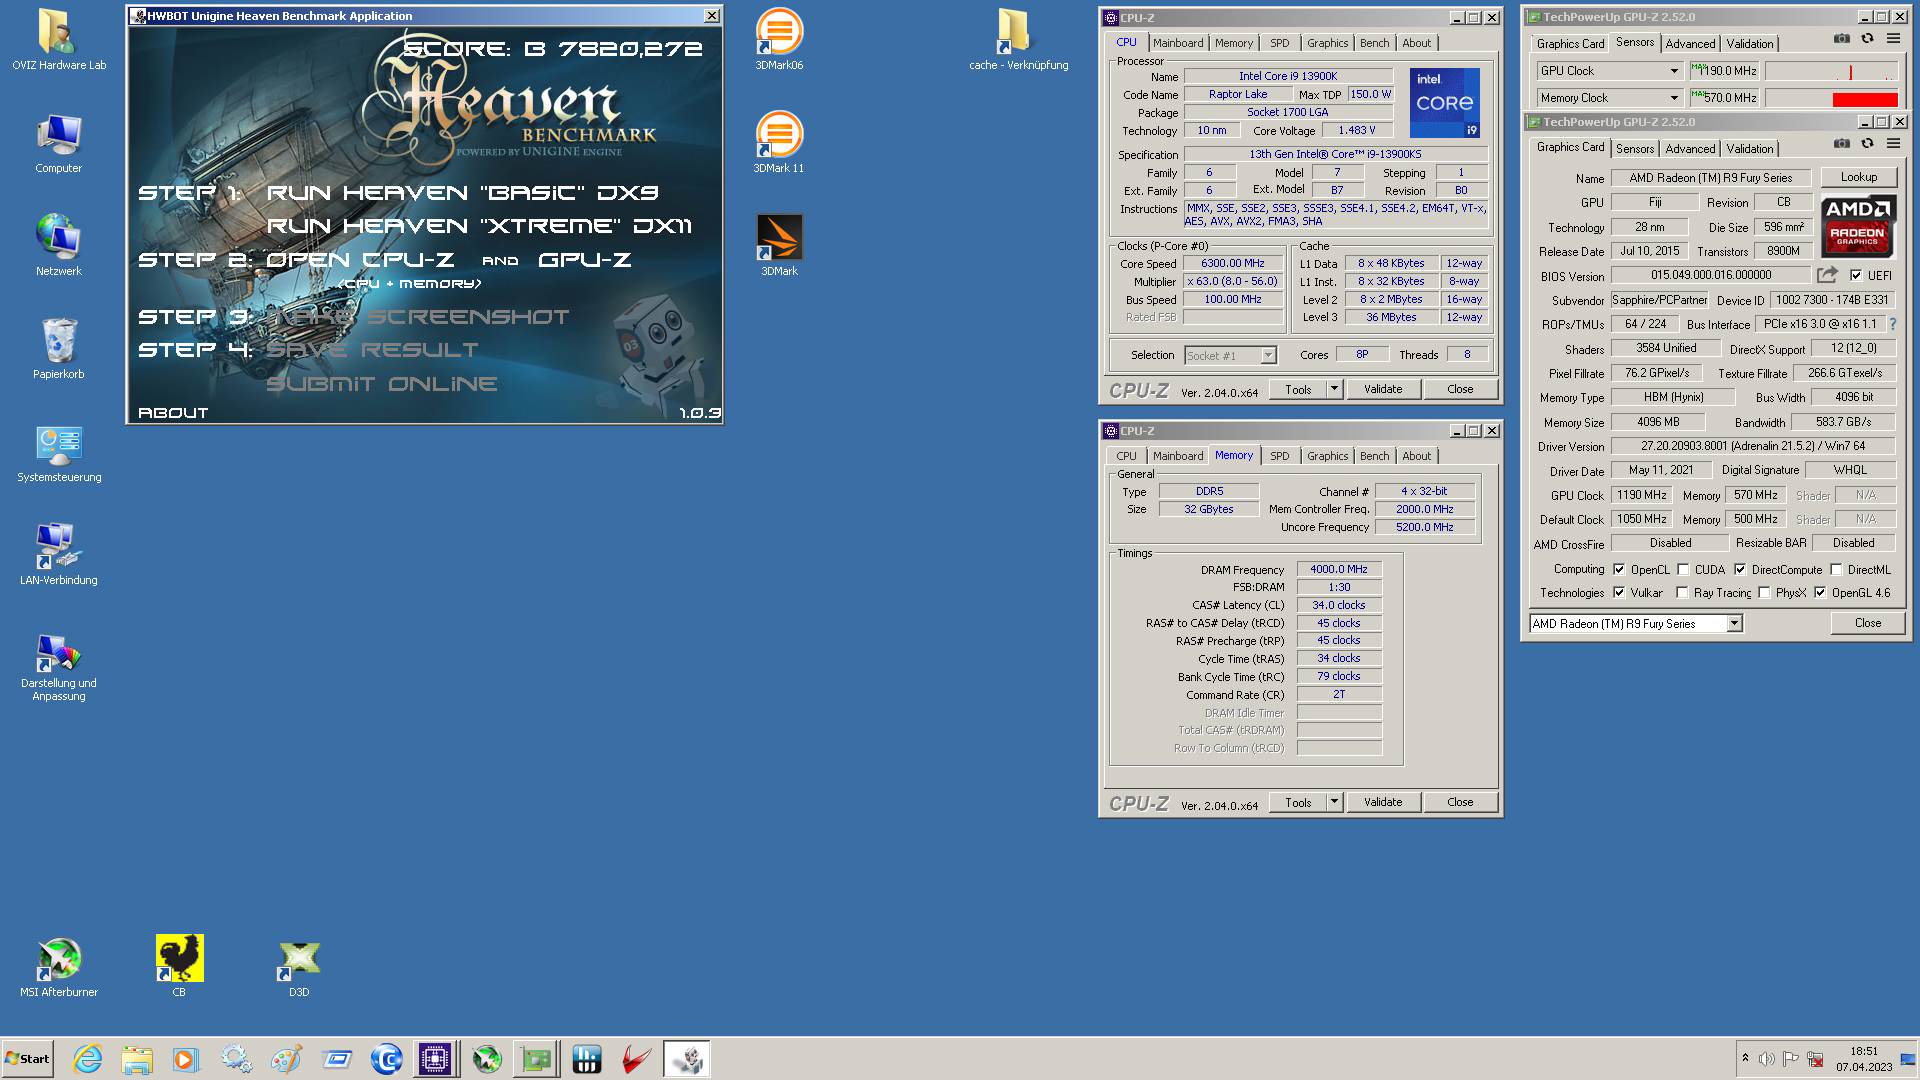Image resolution: width=1920 pixels, height=1080 pixels.
Task: Open LAN-Verbindung desktop shortcut
Action: pos(59,555)
